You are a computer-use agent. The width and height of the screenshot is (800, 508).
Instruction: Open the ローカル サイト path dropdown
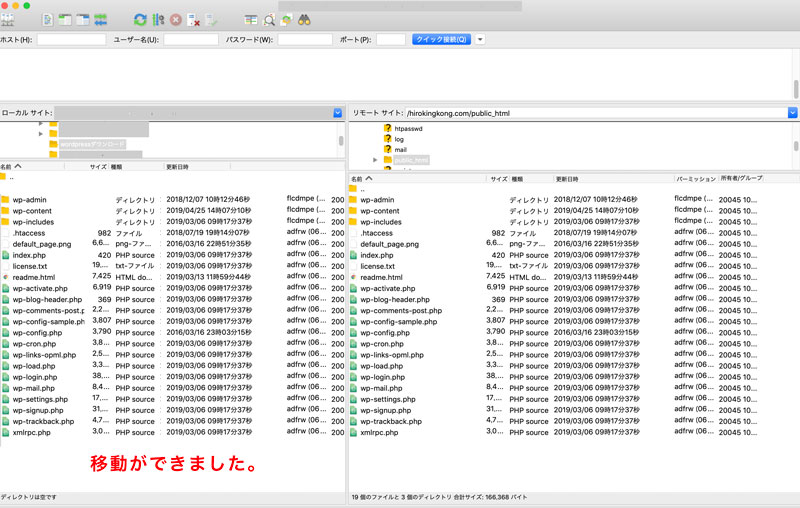tap(338, 113)
